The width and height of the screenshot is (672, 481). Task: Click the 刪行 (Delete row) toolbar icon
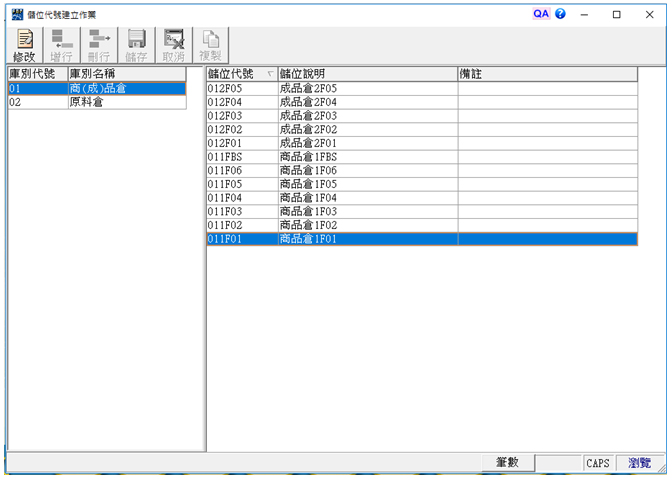coord(99,44)
